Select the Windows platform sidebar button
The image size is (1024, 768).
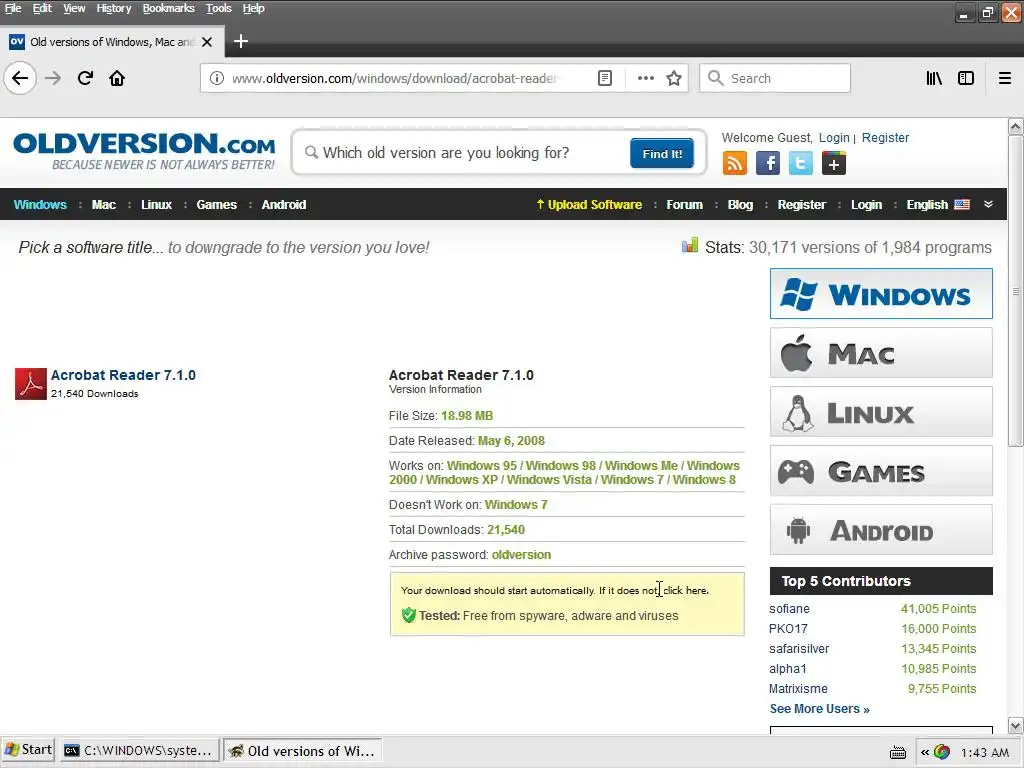[x=881, y=294]
